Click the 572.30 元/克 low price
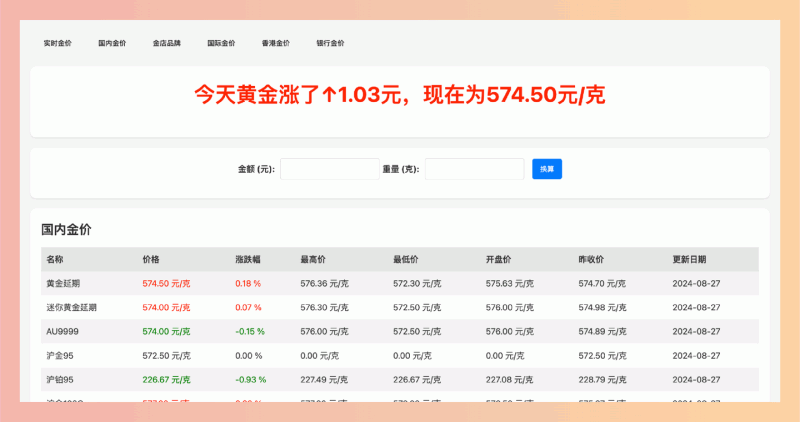This screenshot has height=422, width=800. 417,283
